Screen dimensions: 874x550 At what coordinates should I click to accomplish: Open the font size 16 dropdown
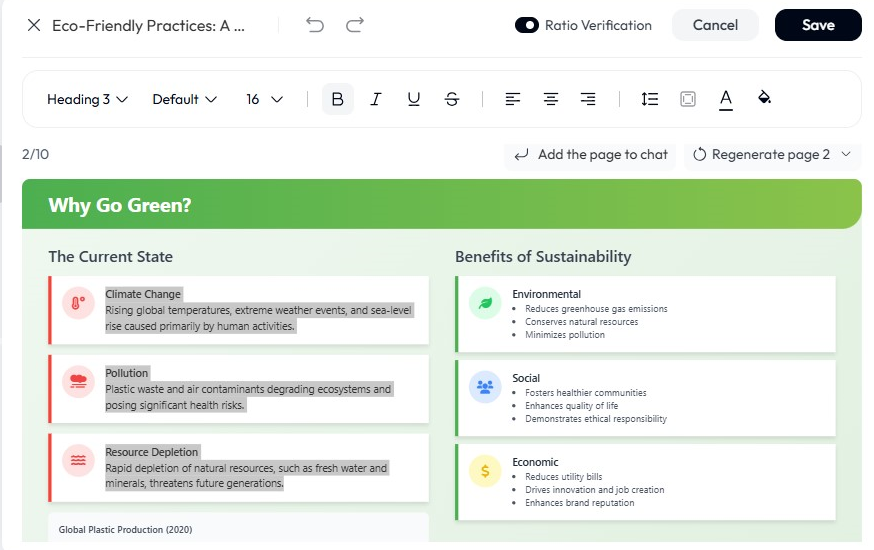pyautogui.click(x=264, y=99)
